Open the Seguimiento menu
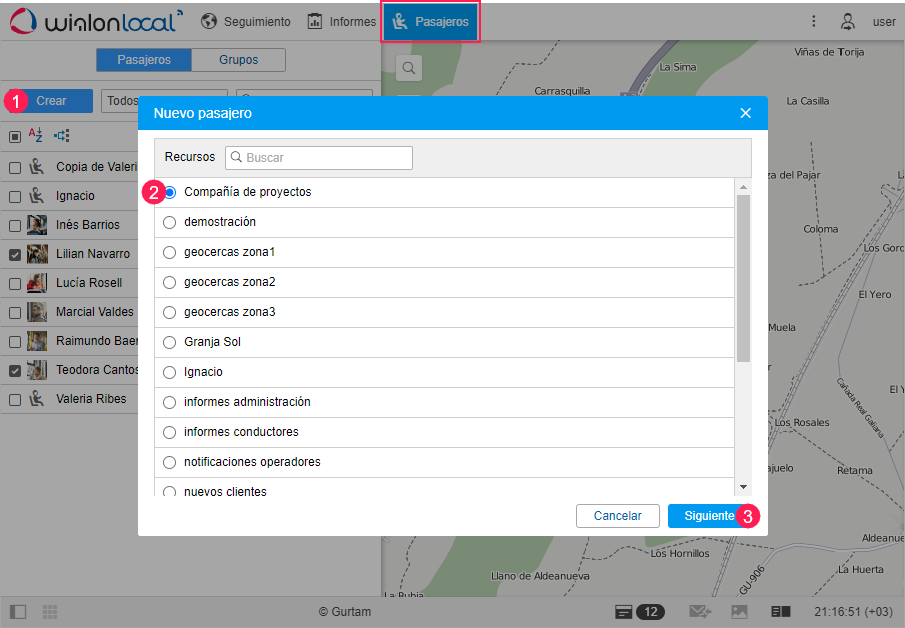Viewport: 905px width, 628px height. click(246, 21)
